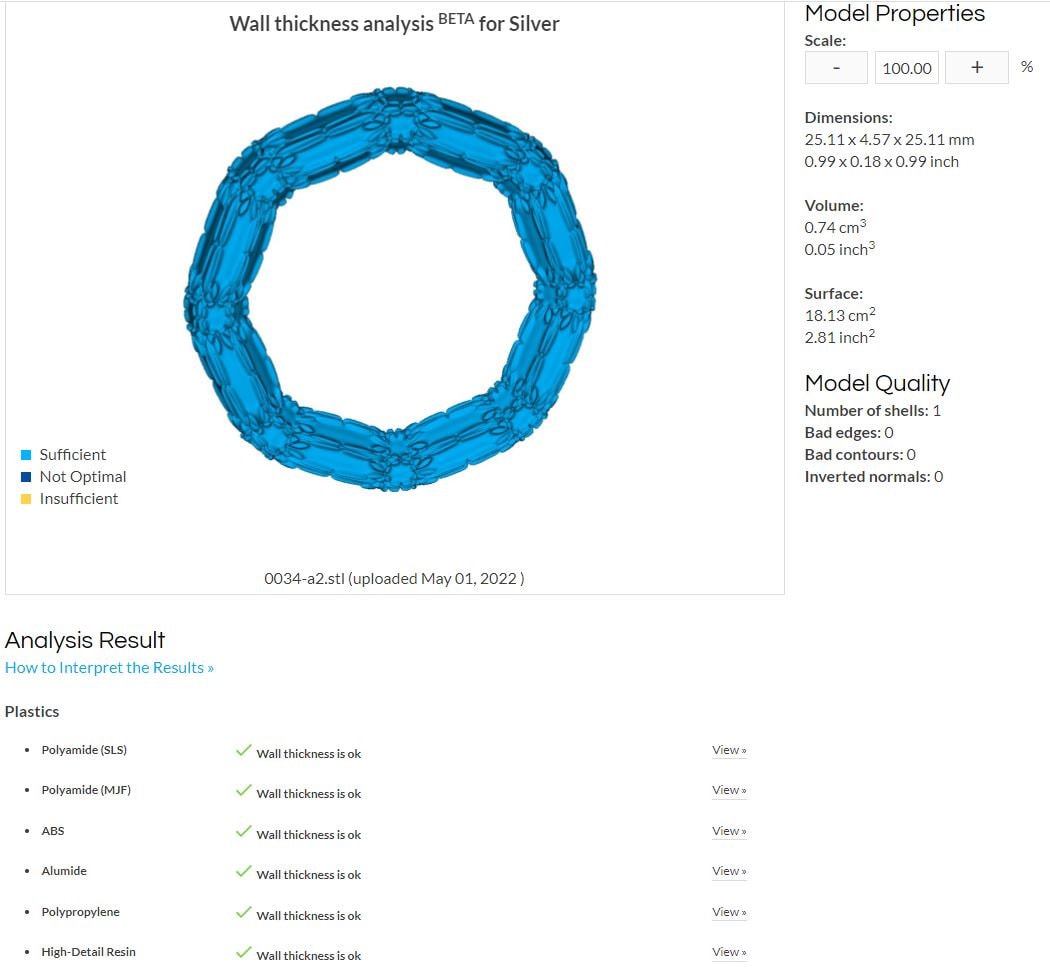Image resolution: width=1050 pixels, height=969 pixels.
Task: Click View link for Polyamide (SLS)
Action: [x=729, y=750]
